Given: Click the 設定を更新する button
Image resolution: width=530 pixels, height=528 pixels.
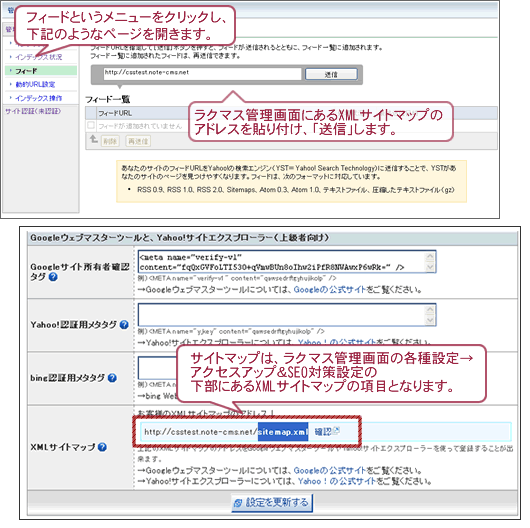Looking at the screenshot, I should (x=272, y=502).
